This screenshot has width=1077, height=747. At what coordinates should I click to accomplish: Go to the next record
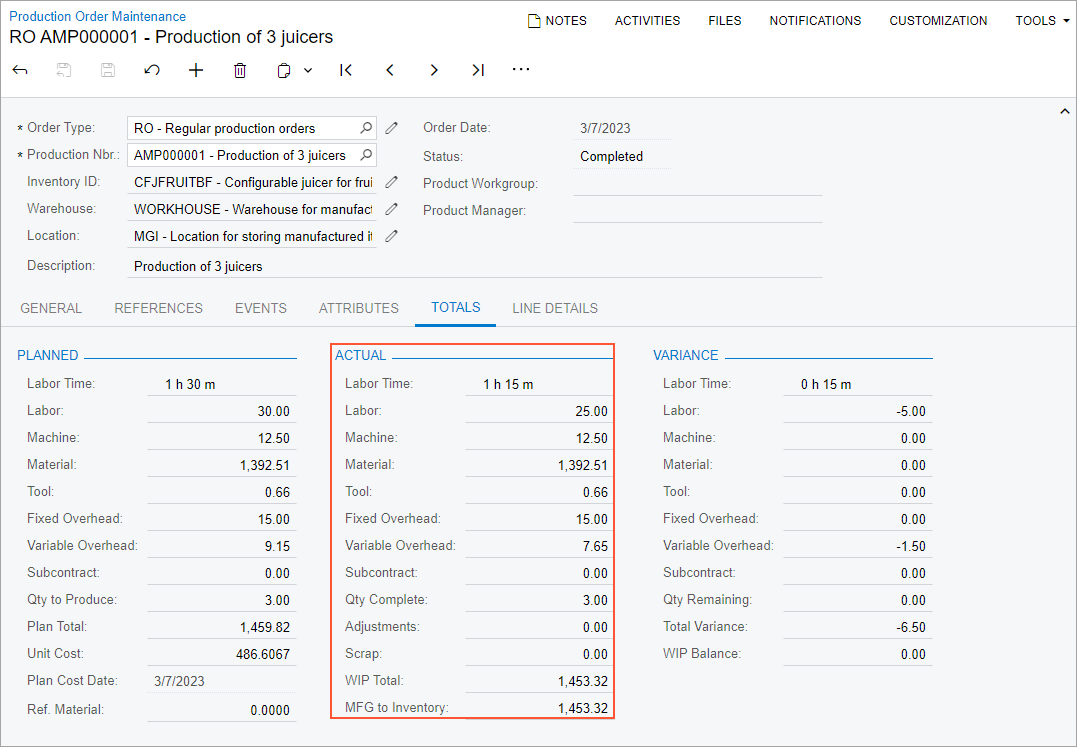[434, 70]
